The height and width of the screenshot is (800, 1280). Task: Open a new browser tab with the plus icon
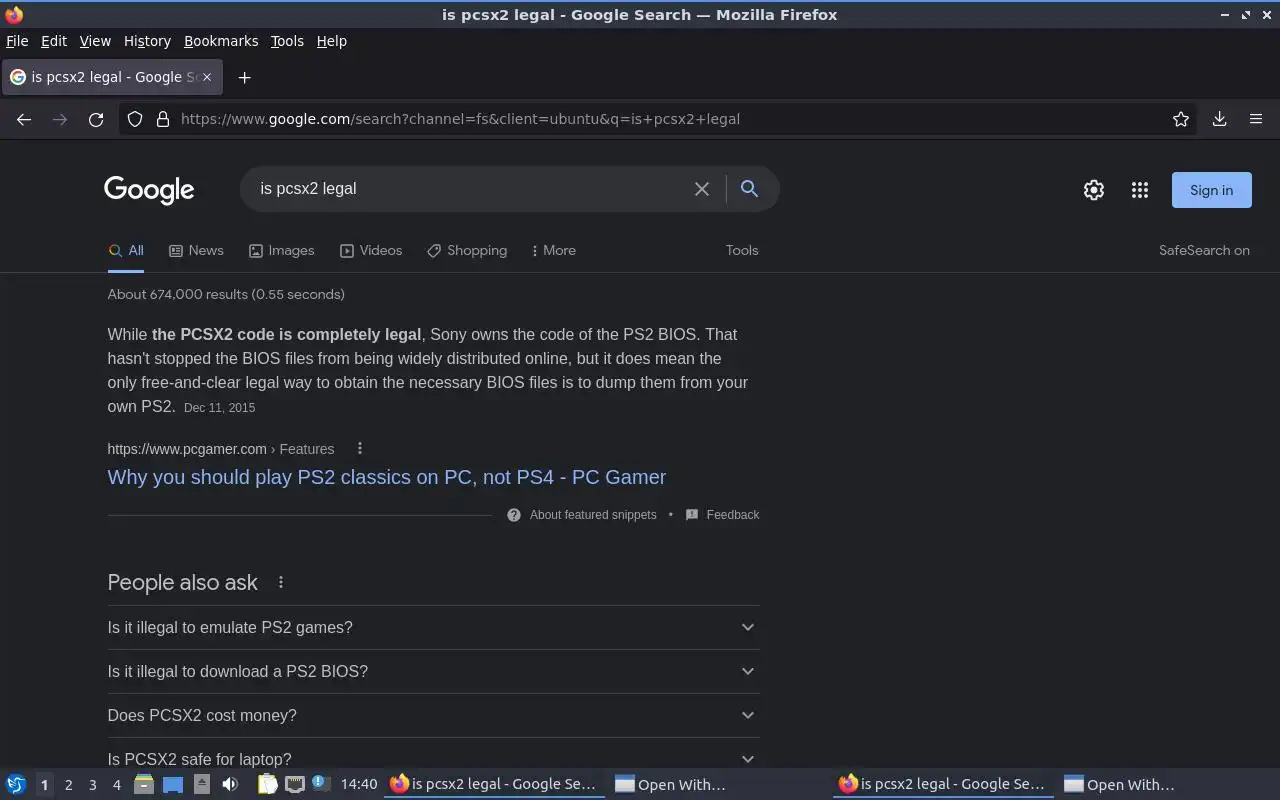[x=244, y=77]
